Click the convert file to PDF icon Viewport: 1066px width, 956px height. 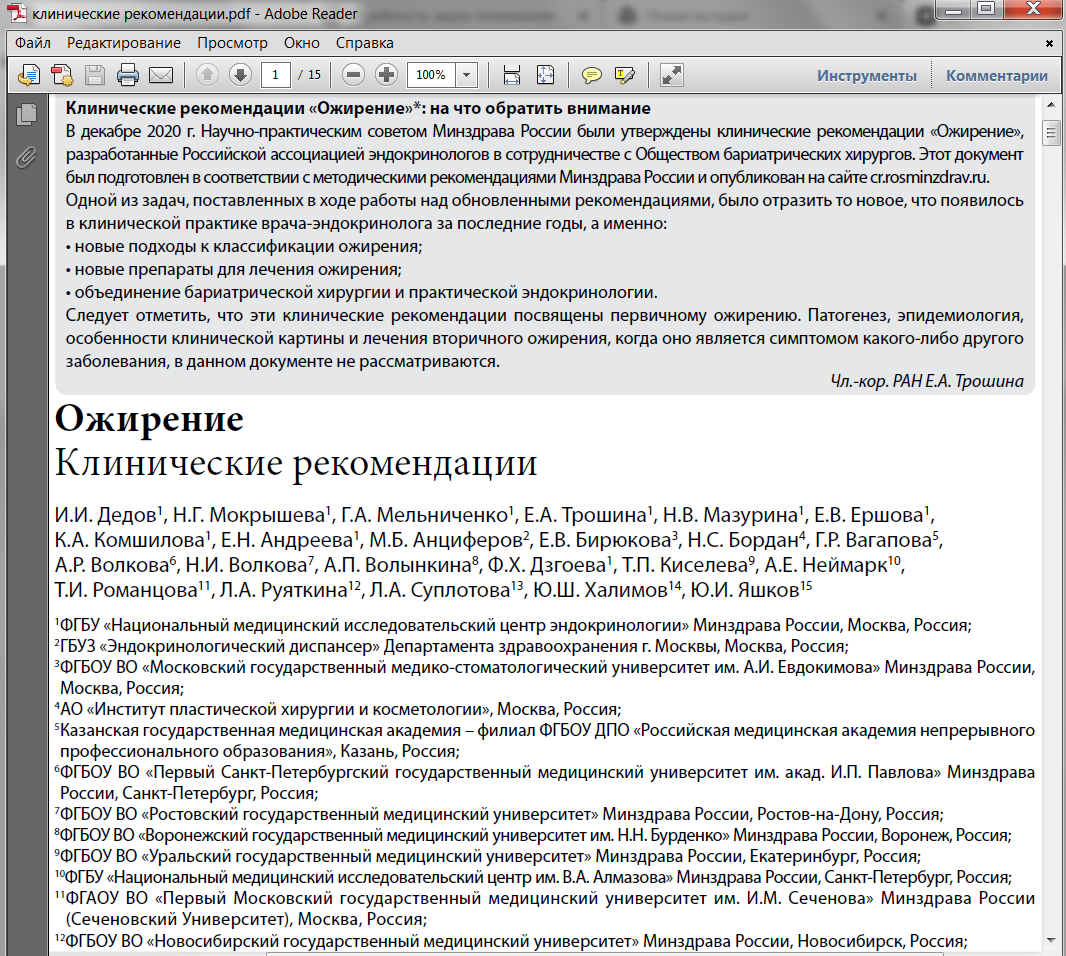(x=62, y=75)
